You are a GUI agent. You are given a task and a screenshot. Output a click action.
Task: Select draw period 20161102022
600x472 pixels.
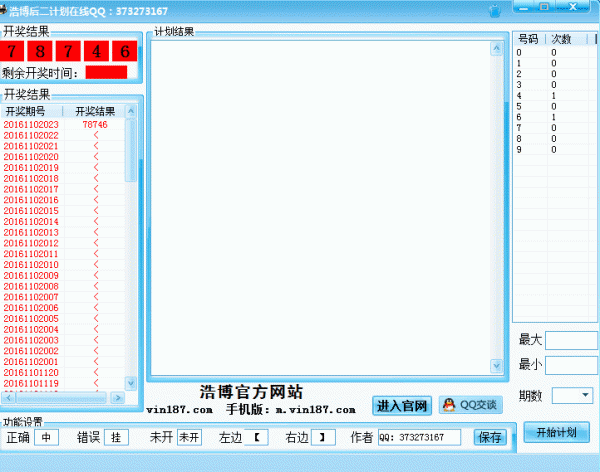tap(31, 135)
